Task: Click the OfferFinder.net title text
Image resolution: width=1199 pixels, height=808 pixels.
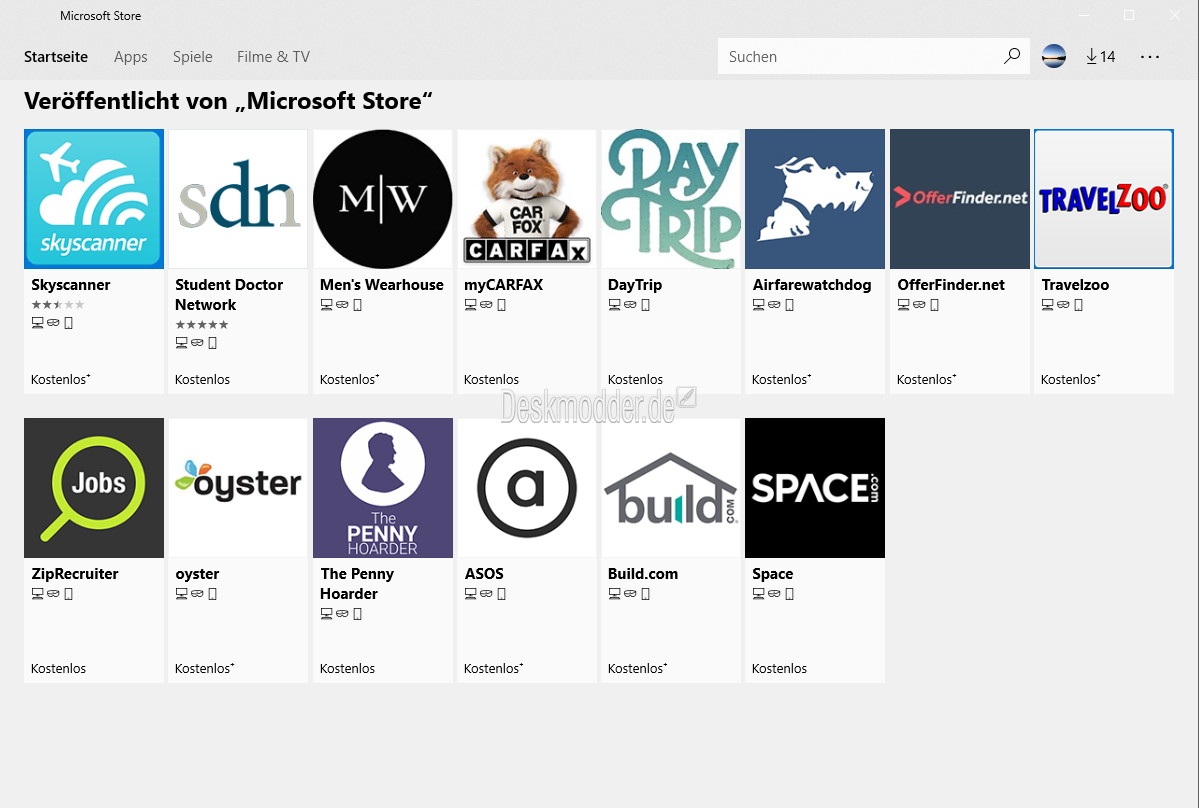Action: click(950, 284)
